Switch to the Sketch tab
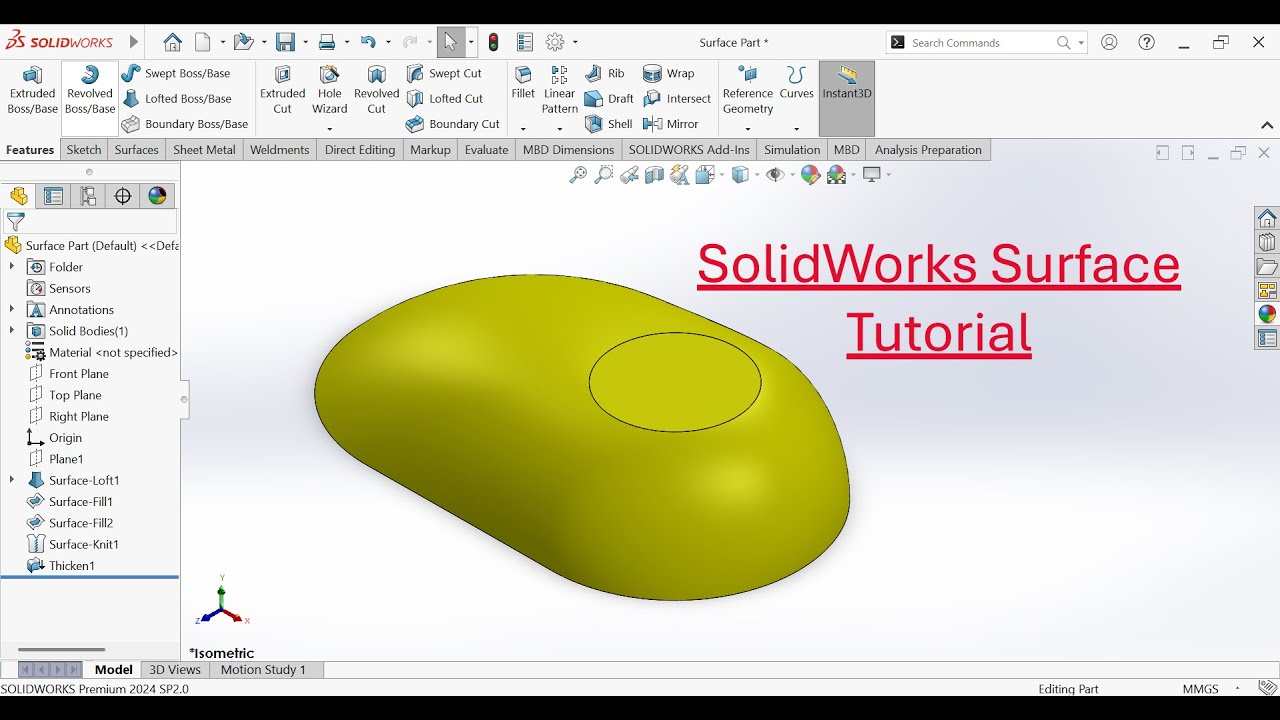This screenshot has width=1280, height=720. [84, 150]
